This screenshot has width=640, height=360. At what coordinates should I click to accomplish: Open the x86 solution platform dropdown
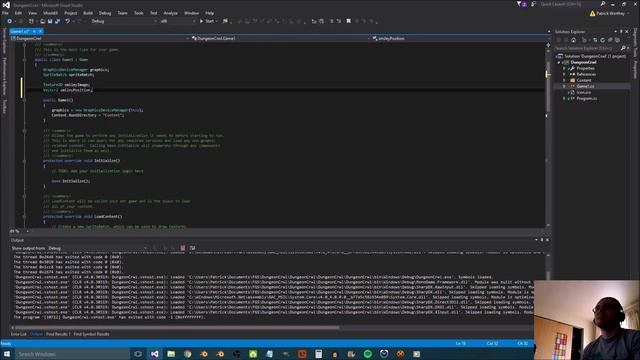[x=178, y=21]
